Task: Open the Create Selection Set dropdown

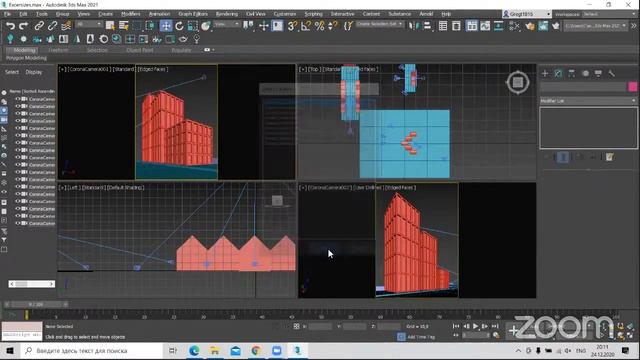Action: point(380,24)
